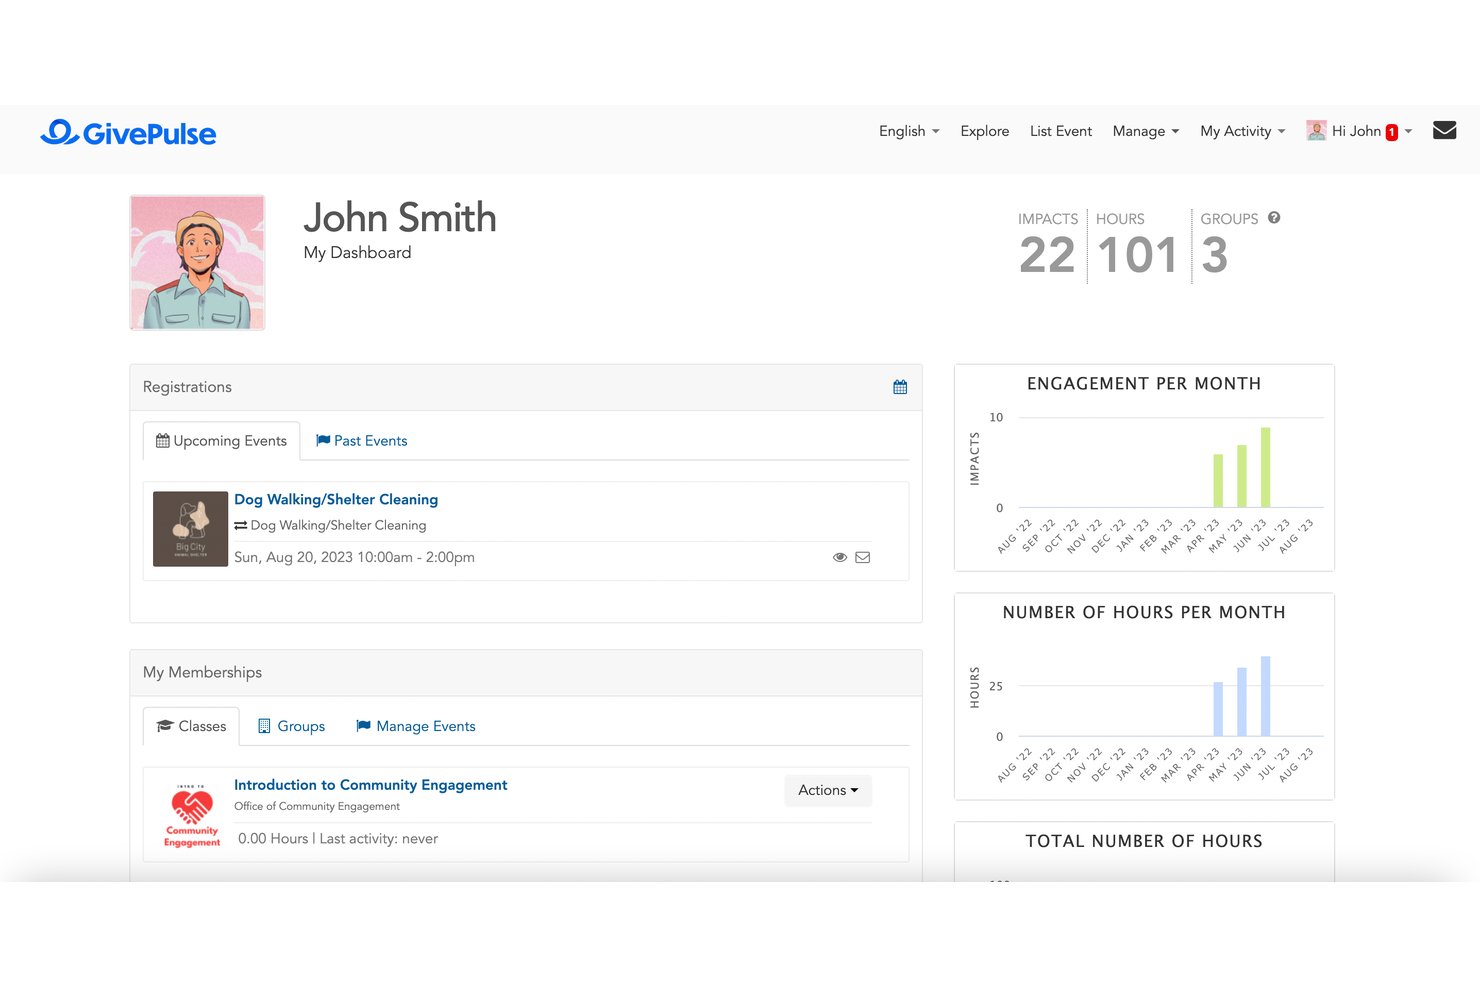Open John Smith's profile picture
This screenshot has height=987, width=1480.
coord(197,262)
